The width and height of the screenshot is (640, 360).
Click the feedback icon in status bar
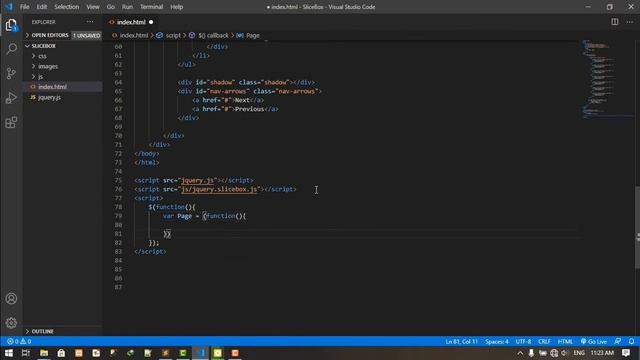[618, 341]
